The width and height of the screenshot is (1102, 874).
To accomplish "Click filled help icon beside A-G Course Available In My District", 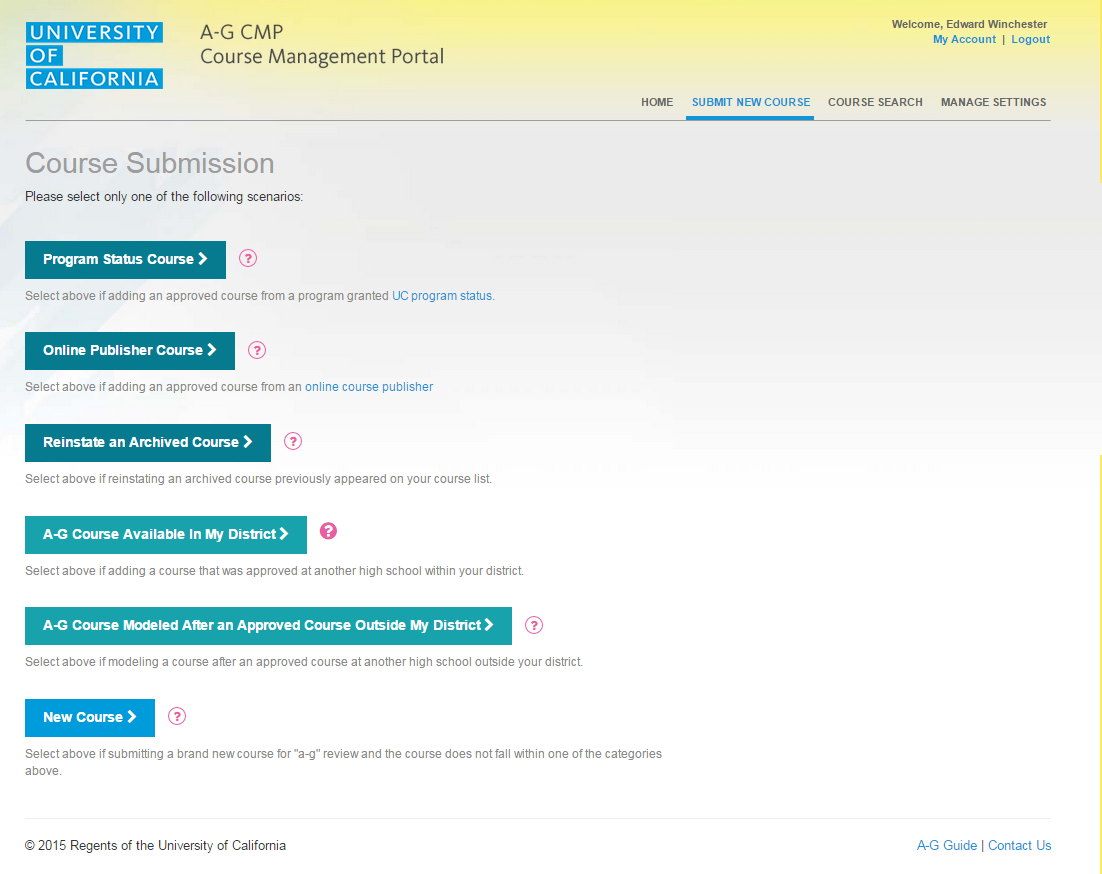I will pos(328,531).
